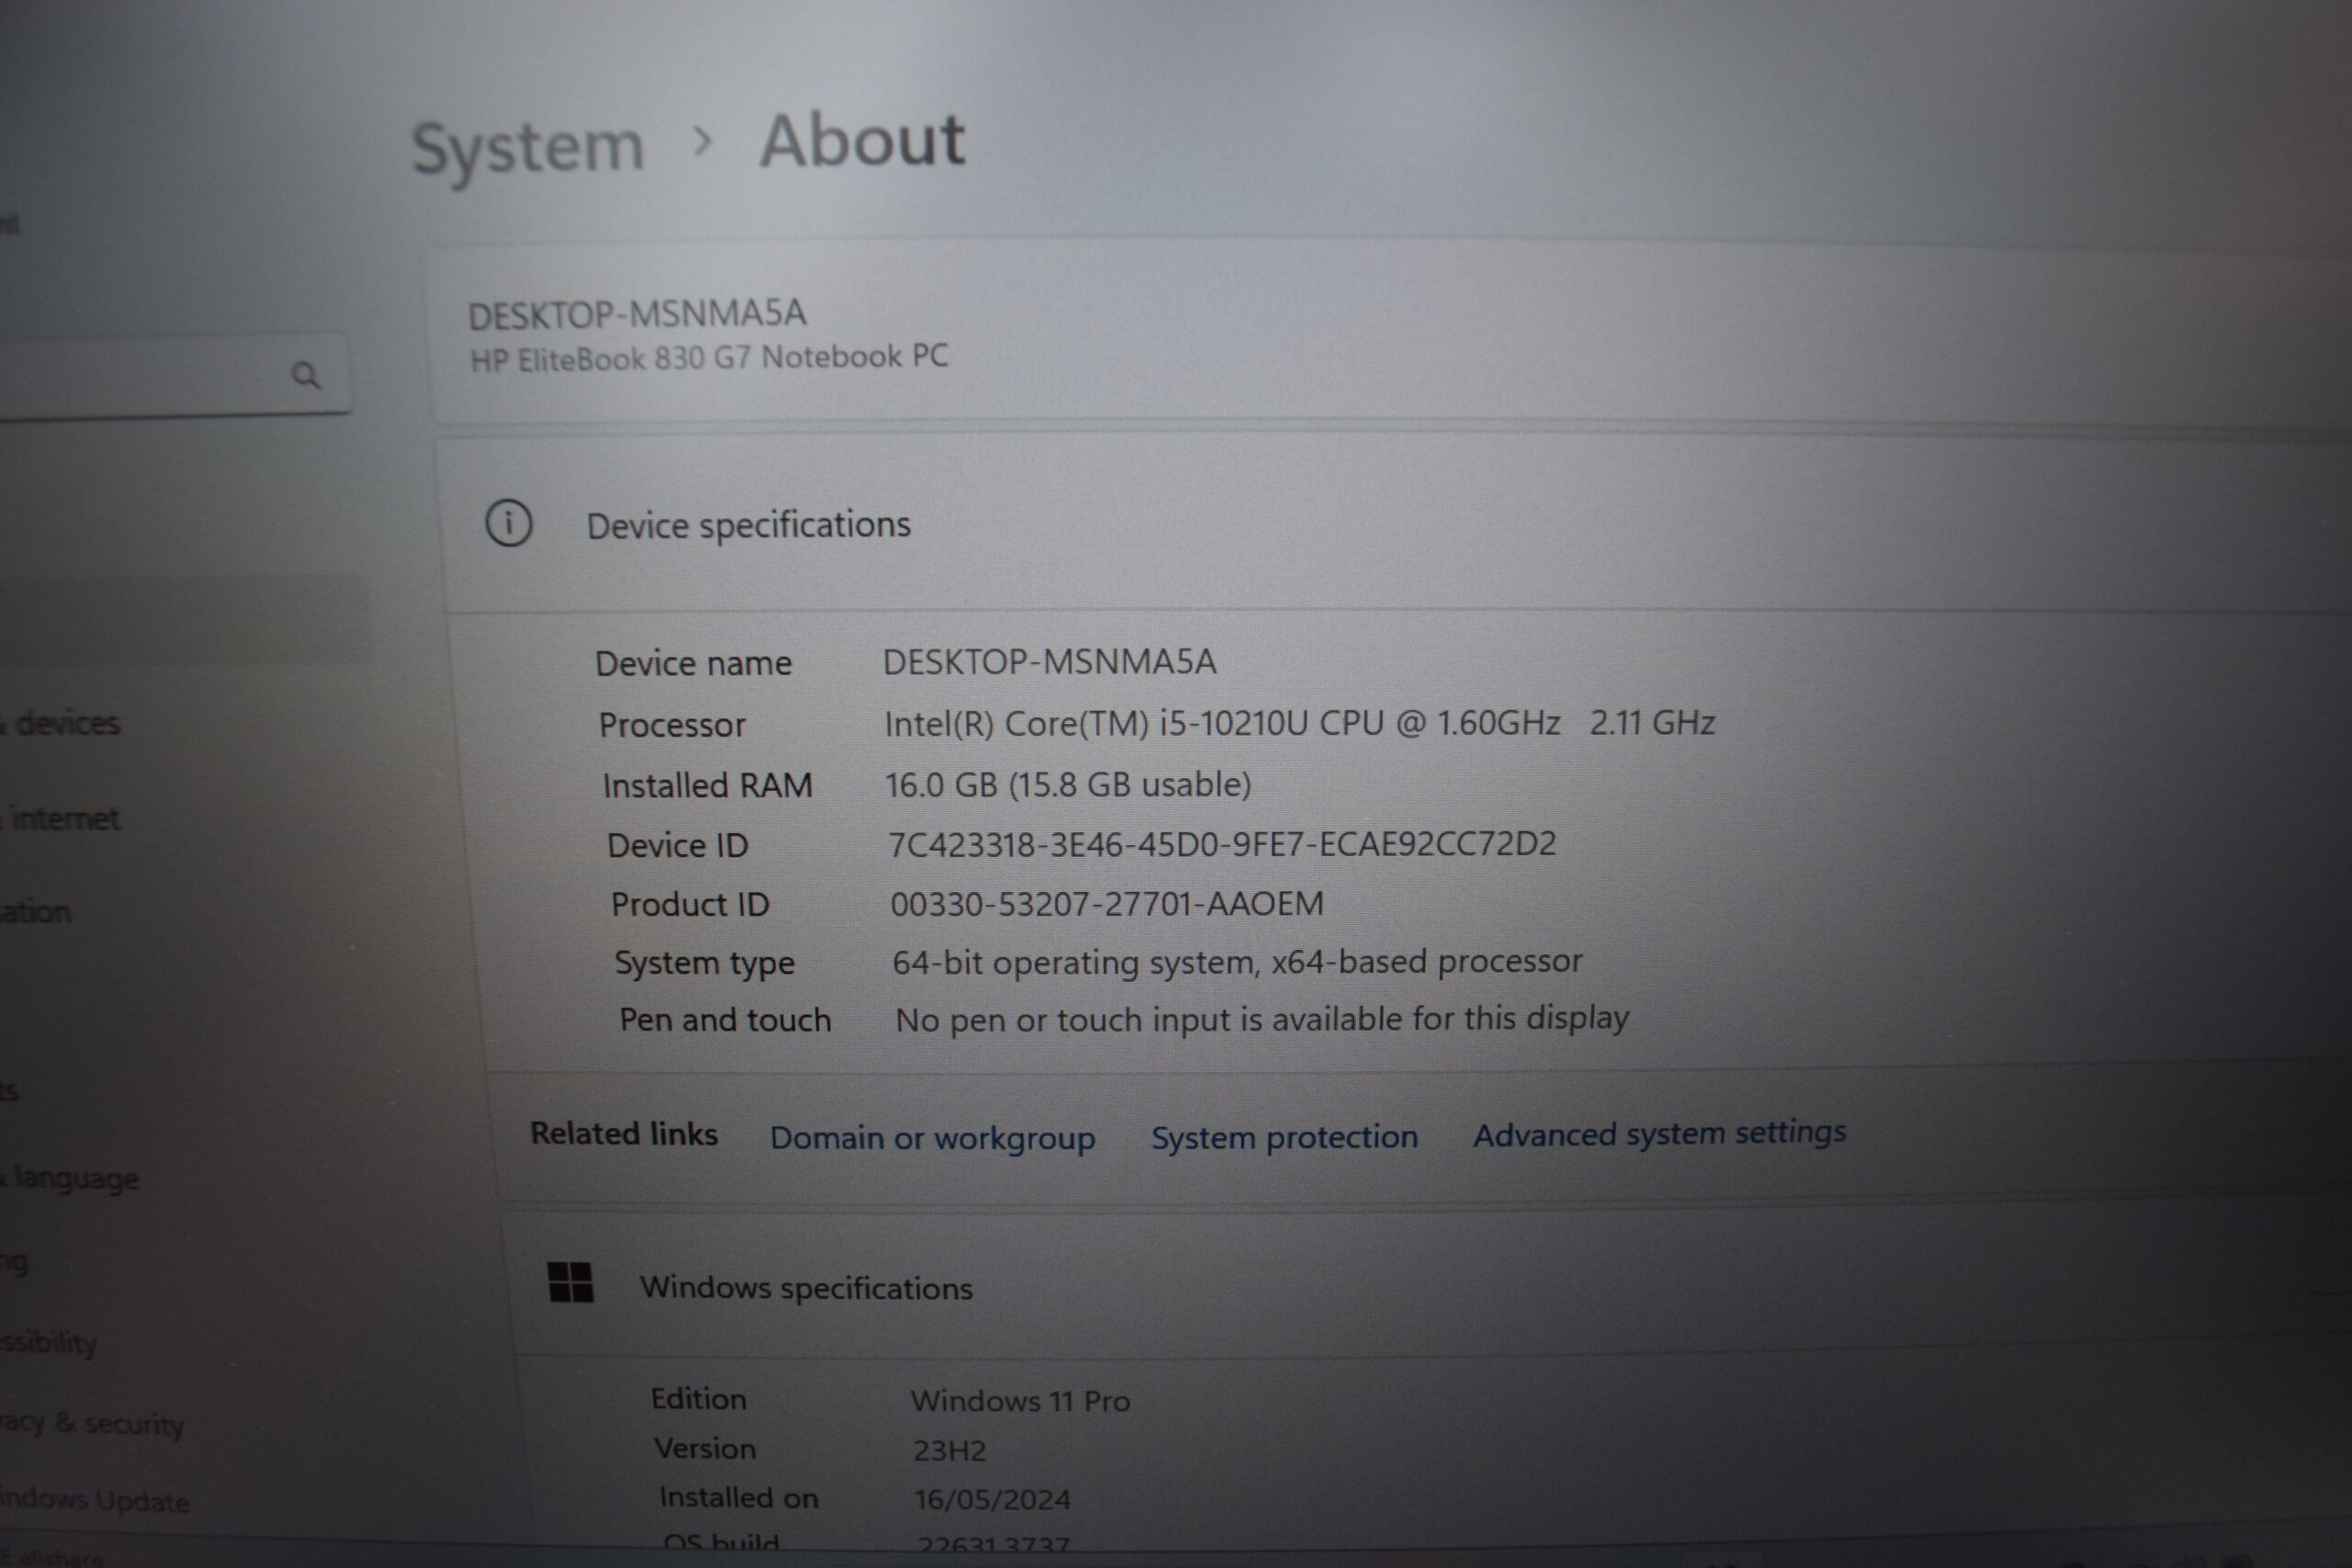Image resolution: width=2352 pixels, height=1568 pixels.
Task: Click the Product ID label
Action: click(690, 905)
